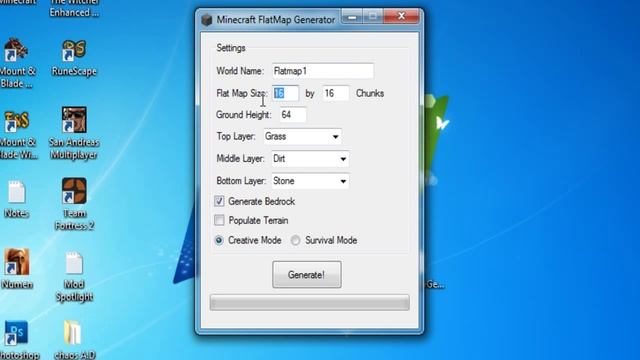This screenshot has width=640, height=360.
Task: Click the second Flat Map Size field
Action: [336, 93]
